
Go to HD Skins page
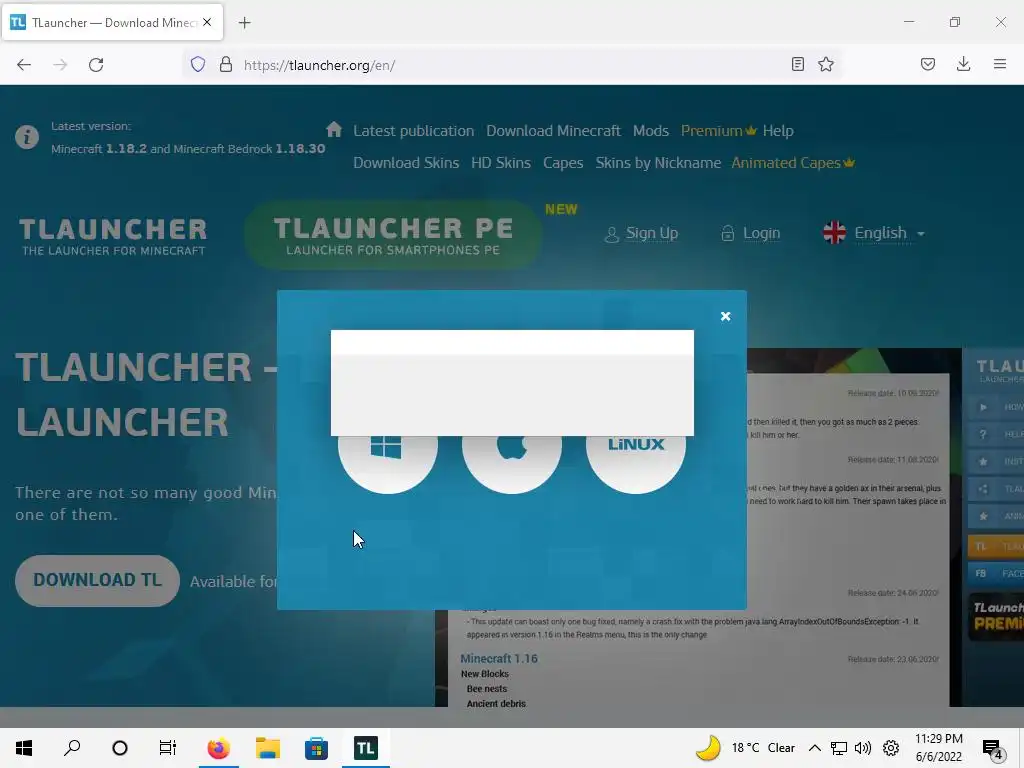501,163
